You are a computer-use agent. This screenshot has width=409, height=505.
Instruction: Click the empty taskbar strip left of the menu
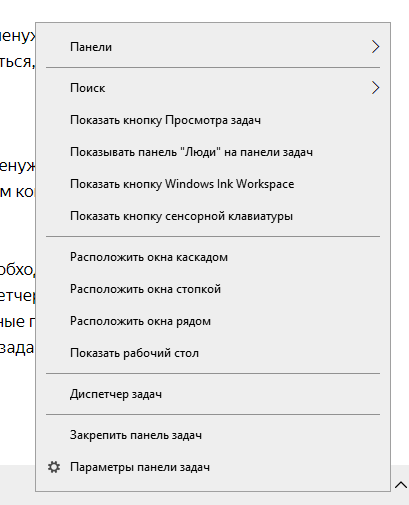(17, 484)
